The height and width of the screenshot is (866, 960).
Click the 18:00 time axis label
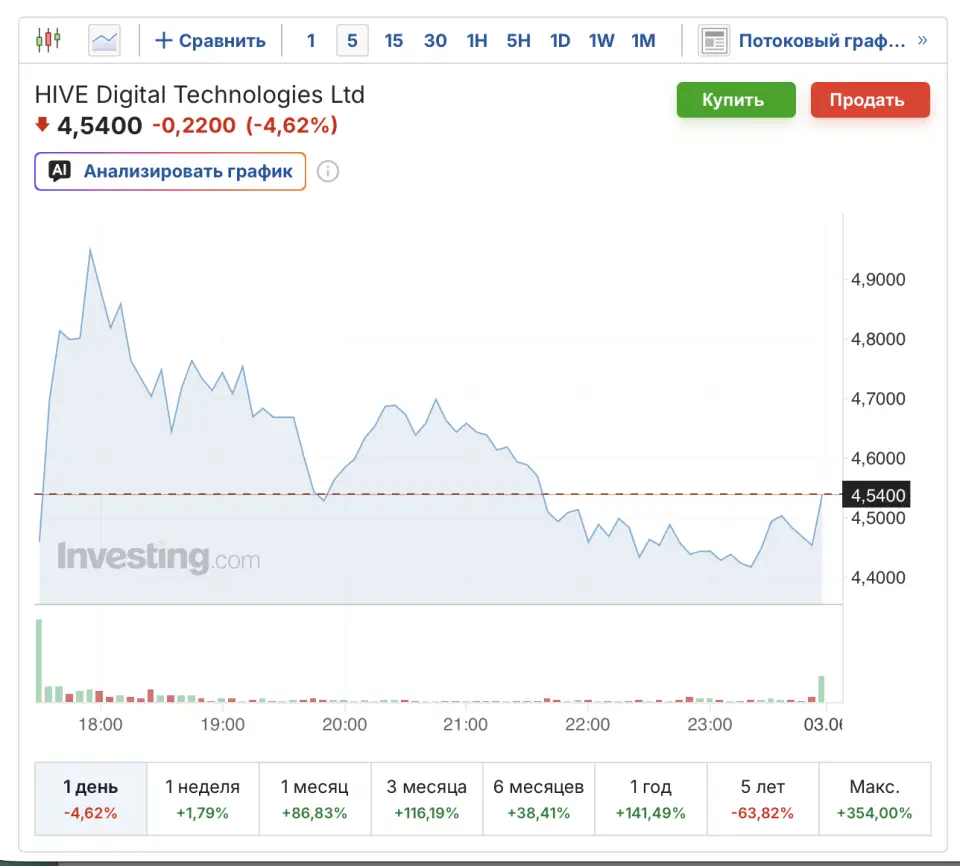(100, 725)
